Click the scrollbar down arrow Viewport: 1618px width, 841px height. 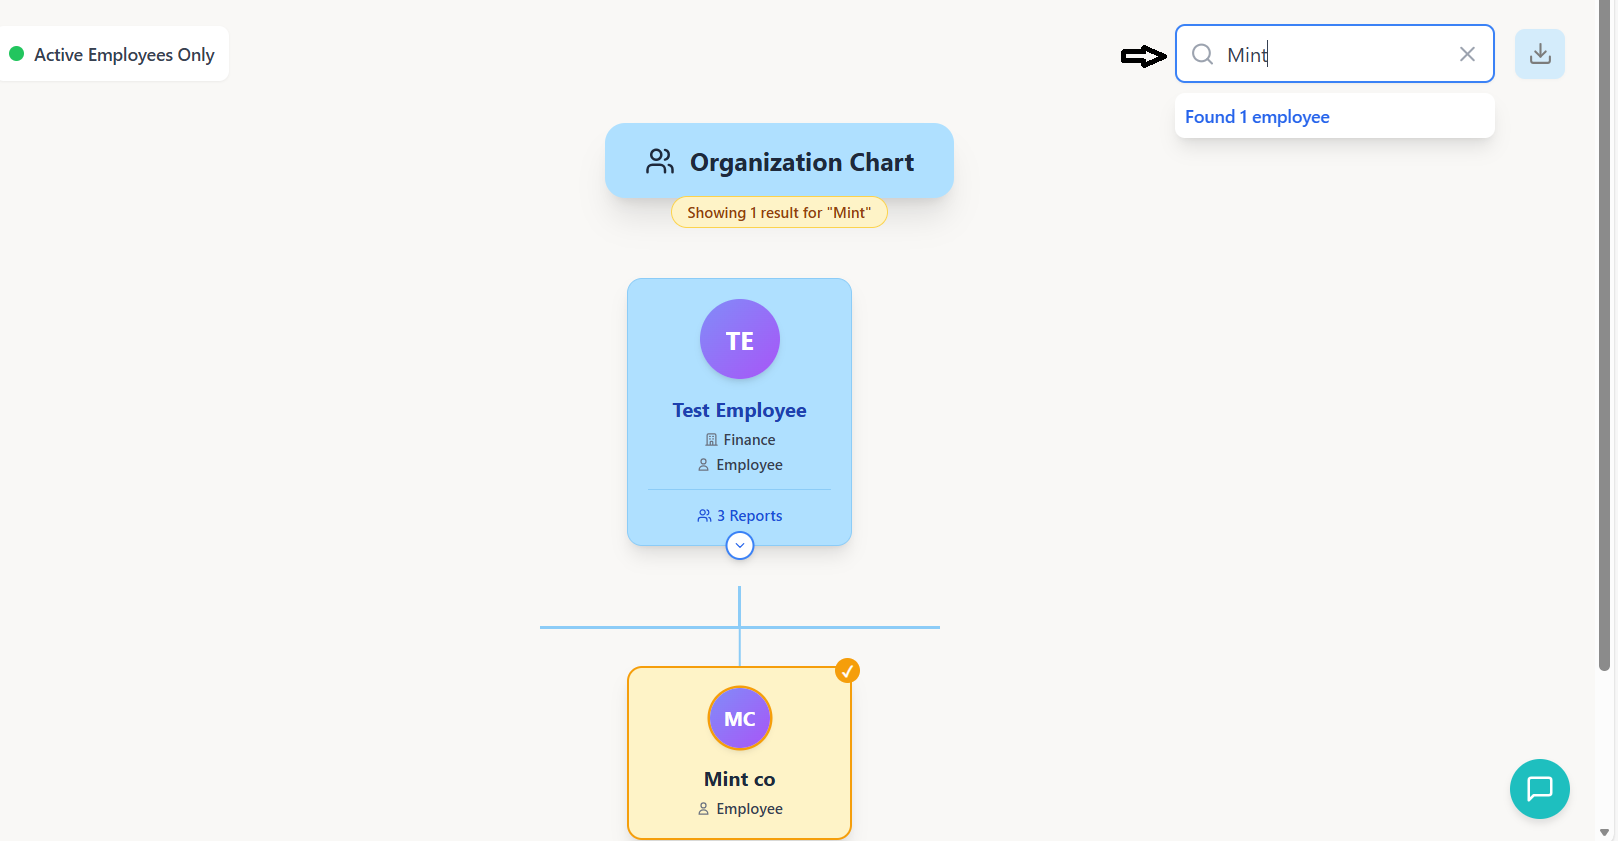click(1604, 832)
